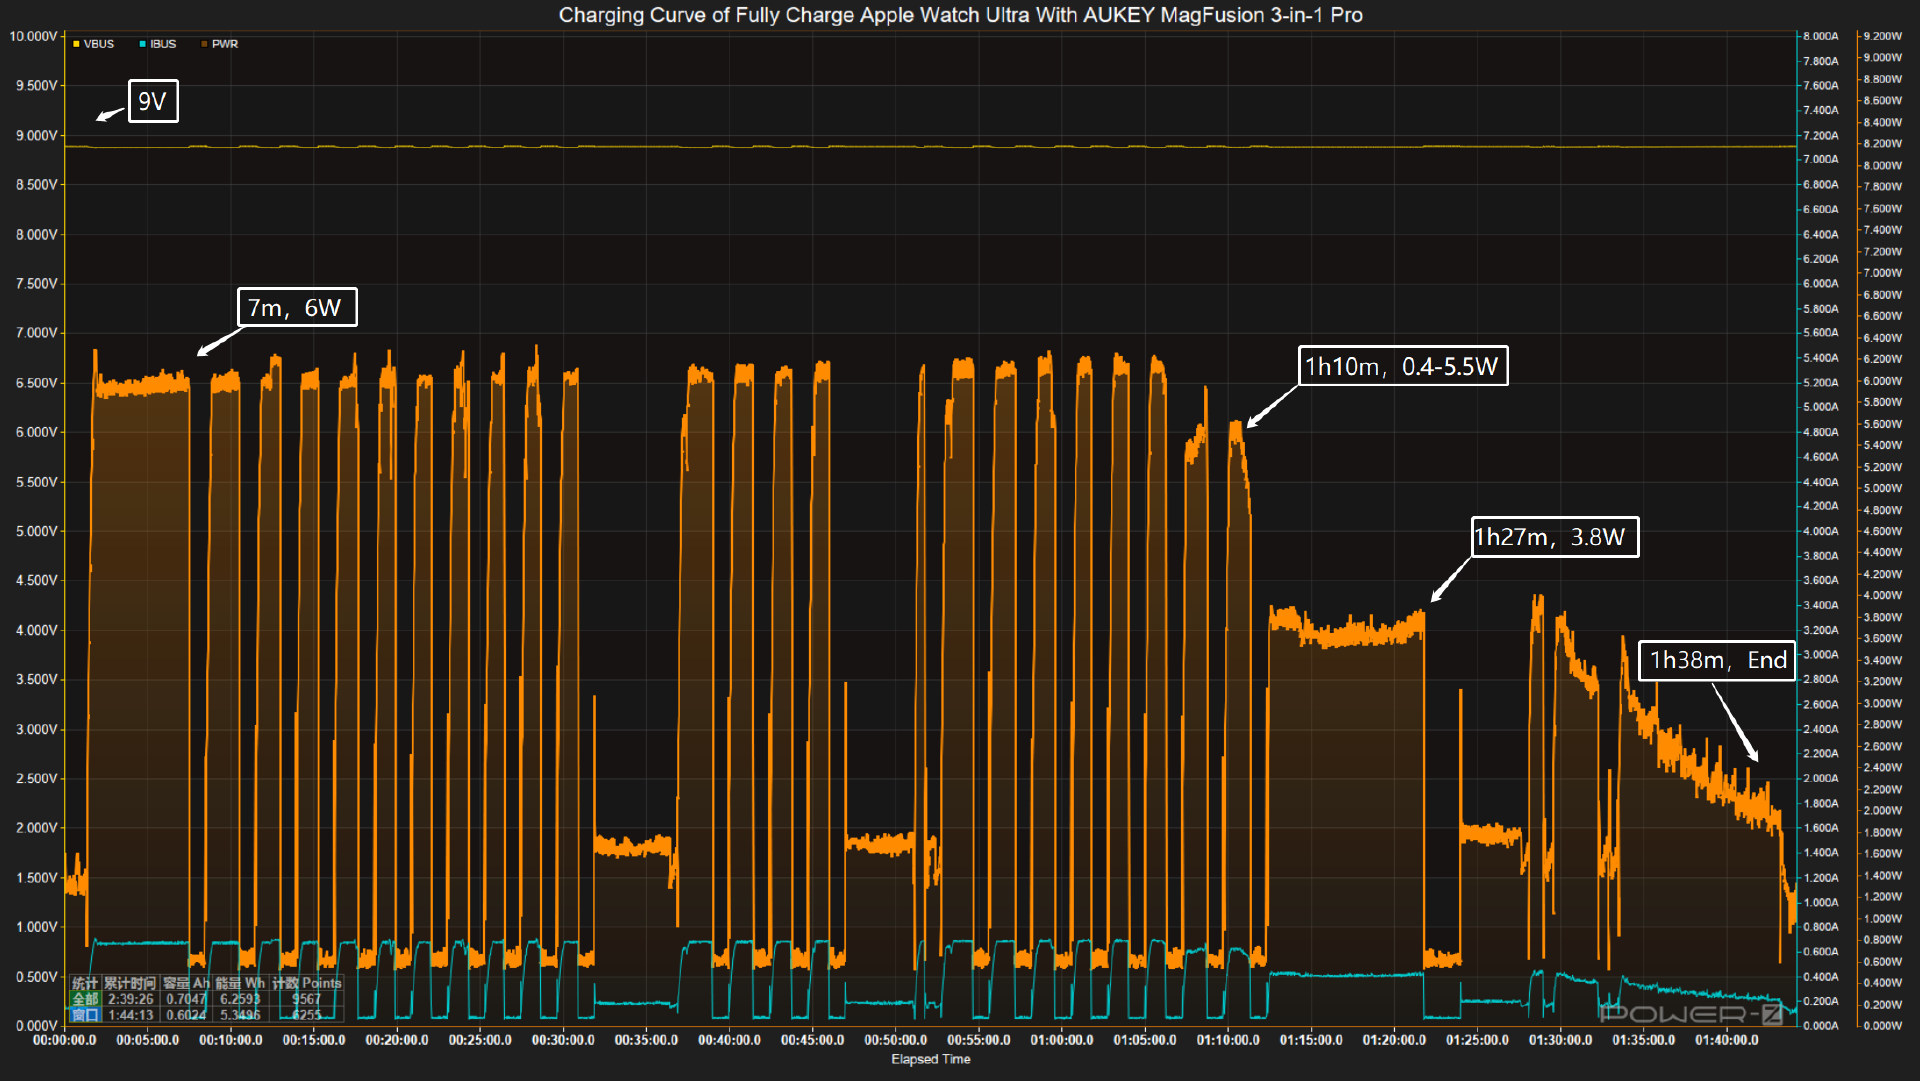Screen dimensions: 1920x1081
Task: Click the Elapsed Time axis label
Action: 931,1059
